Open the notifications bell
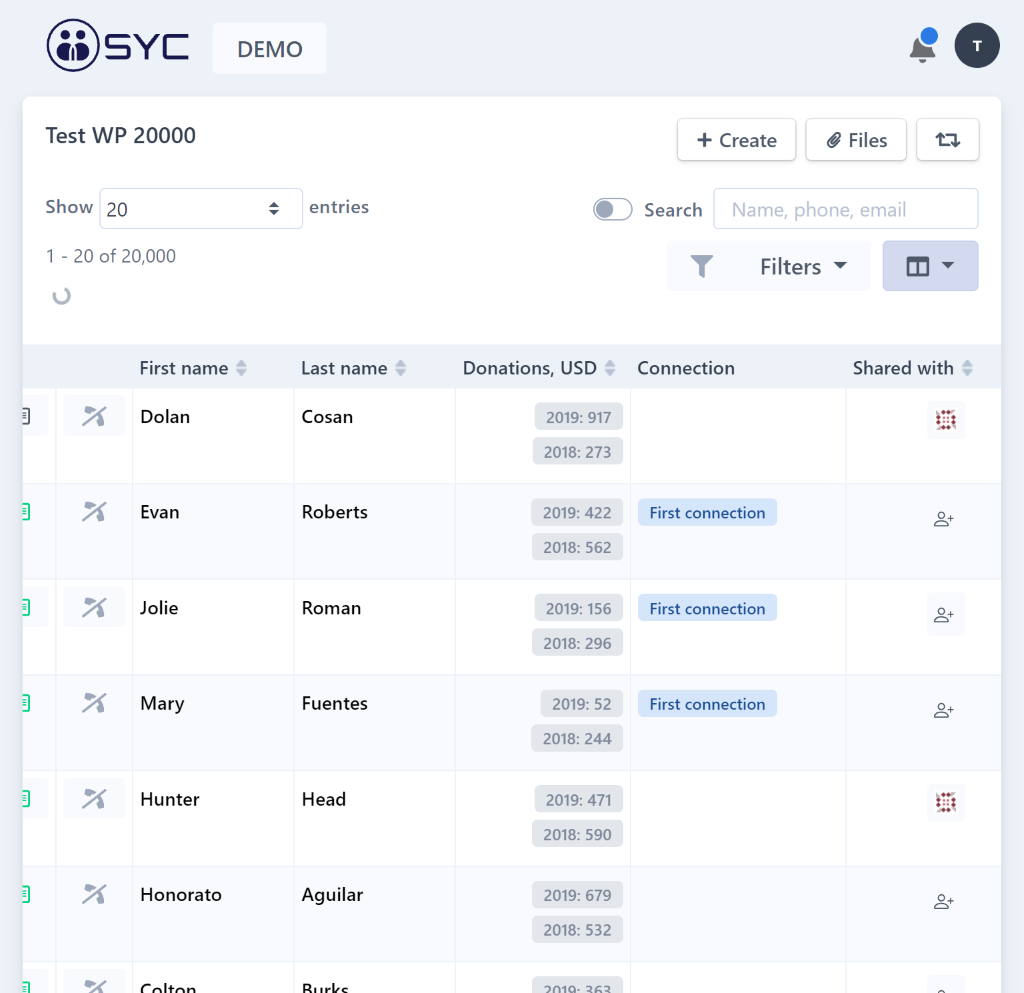 click(x=922, y=48)
